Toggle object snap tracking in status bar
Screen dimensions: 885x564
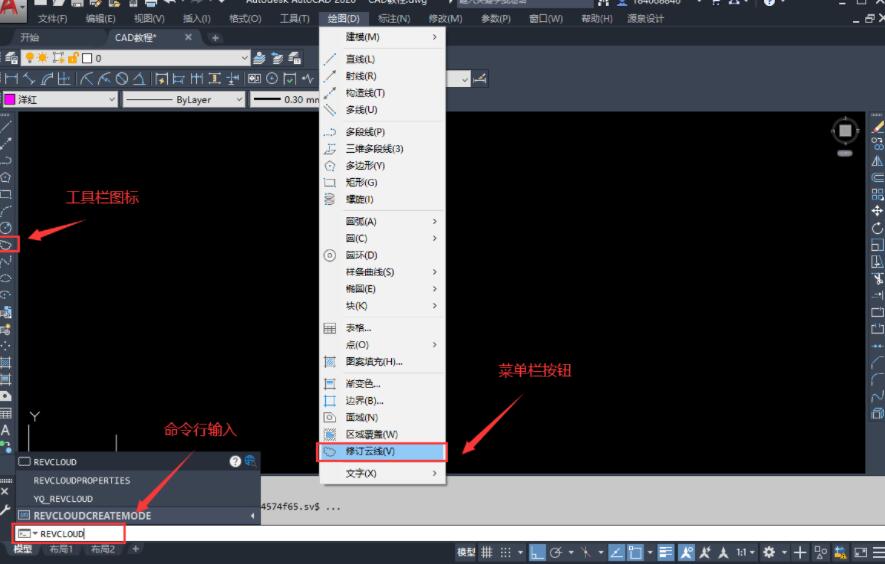coord(616,552)
